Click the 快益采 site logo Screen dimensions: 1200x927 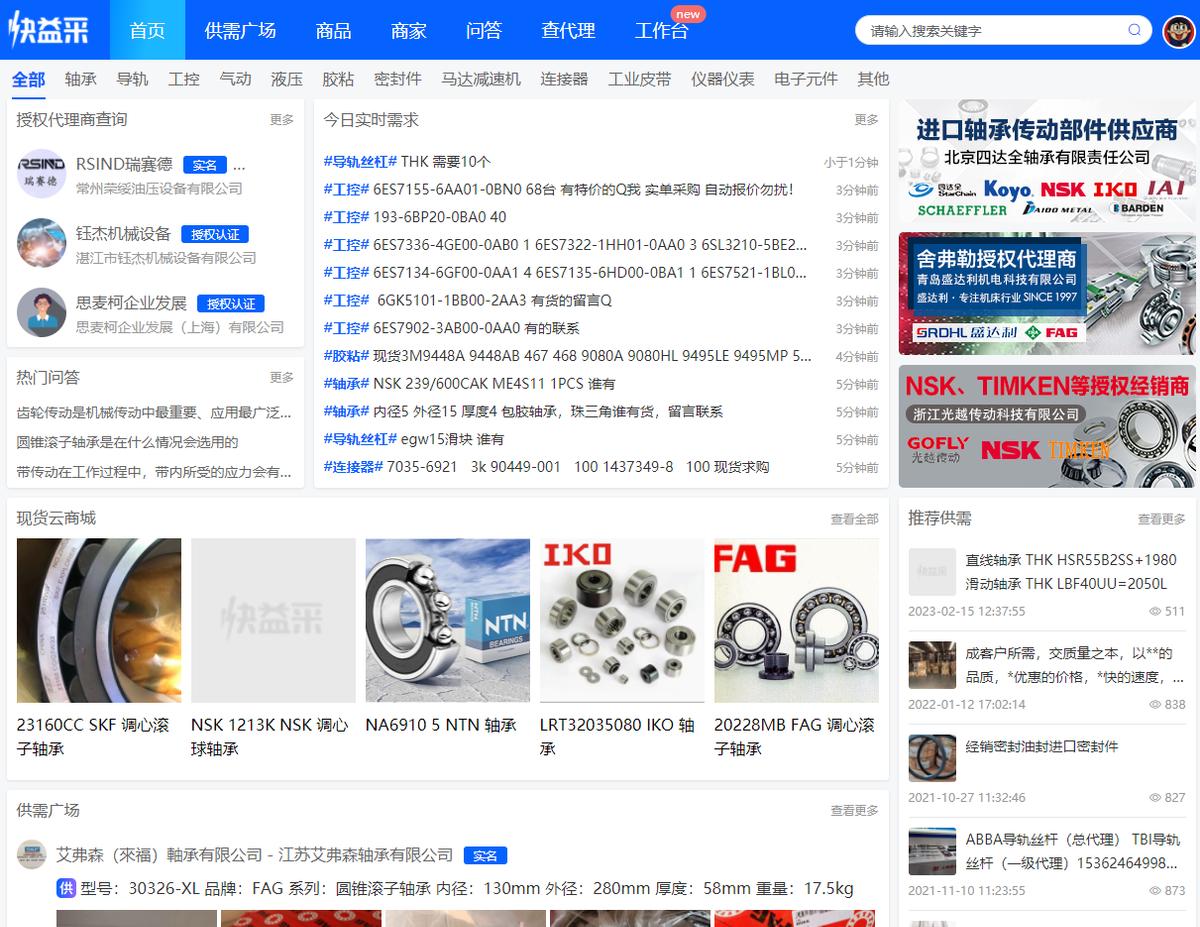pyautogui.click(x=48, y=29)
